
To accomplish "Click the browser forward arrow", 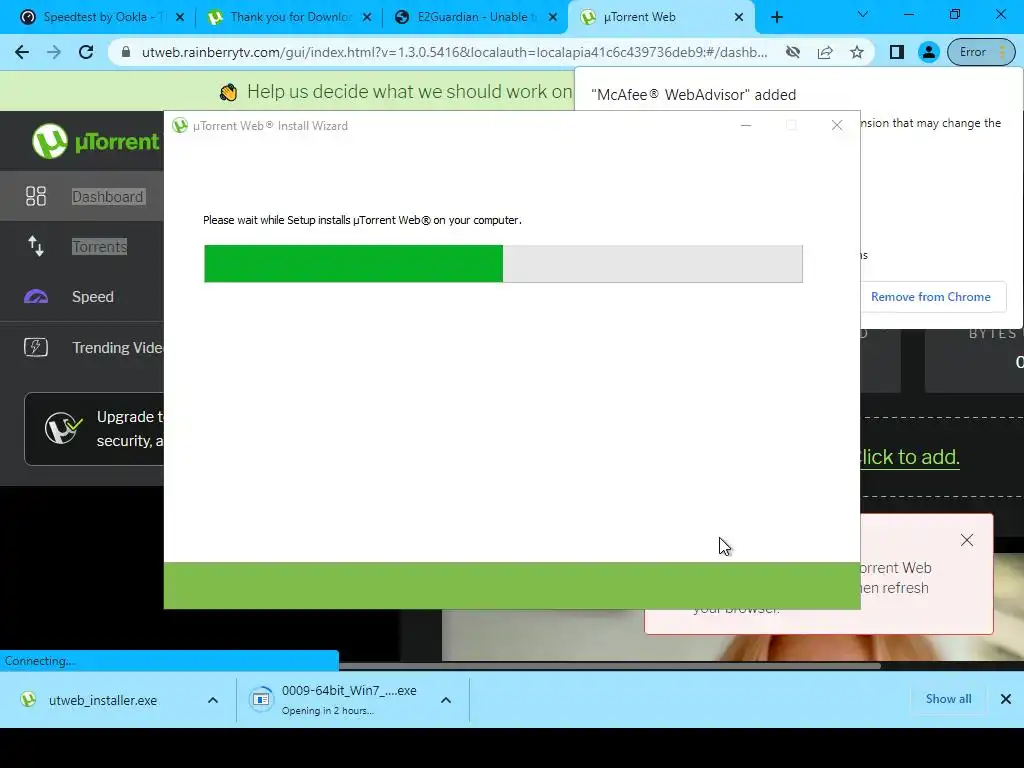I will tap(54, 52).
